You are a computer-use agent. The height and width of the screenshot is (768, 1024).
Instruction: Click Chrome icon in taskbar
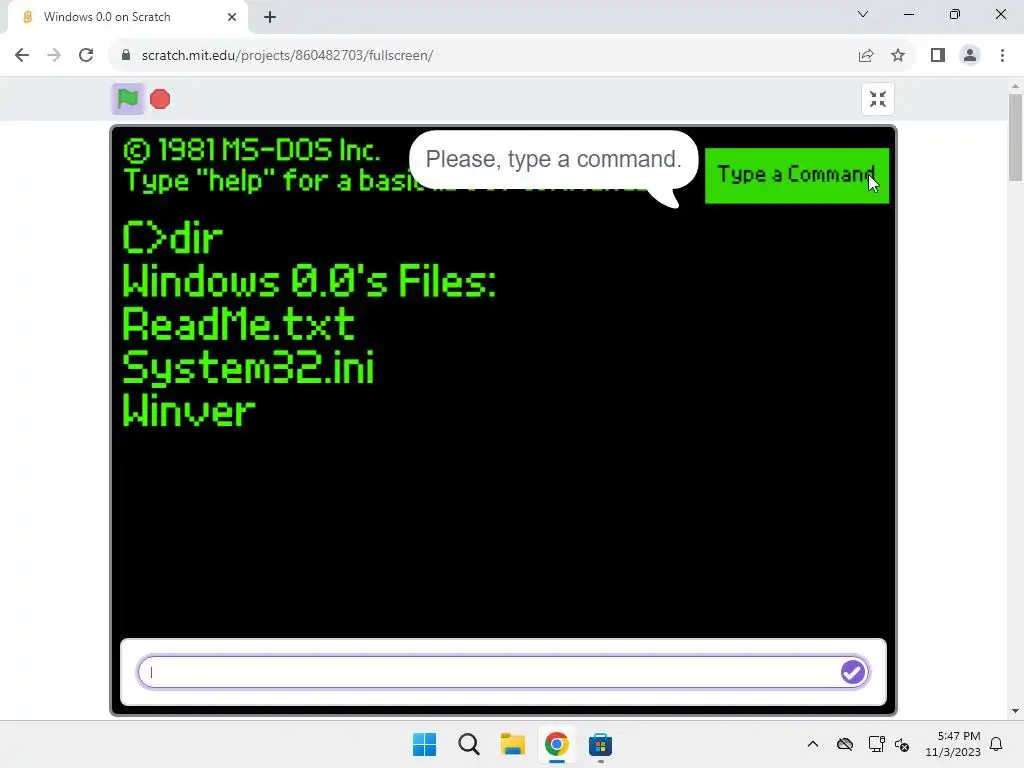tap(556, 744)
